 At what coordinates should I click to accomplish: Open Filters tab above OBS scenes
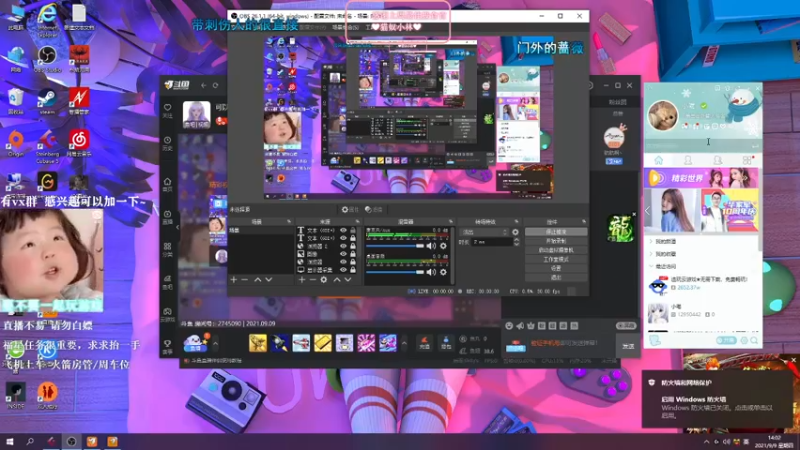point(374,209)
